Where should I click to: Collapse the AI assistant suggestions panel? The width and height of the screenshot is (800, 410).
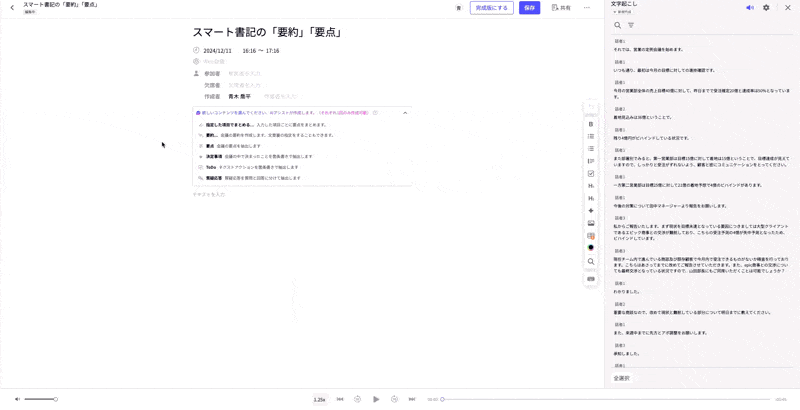click(405, 113)
